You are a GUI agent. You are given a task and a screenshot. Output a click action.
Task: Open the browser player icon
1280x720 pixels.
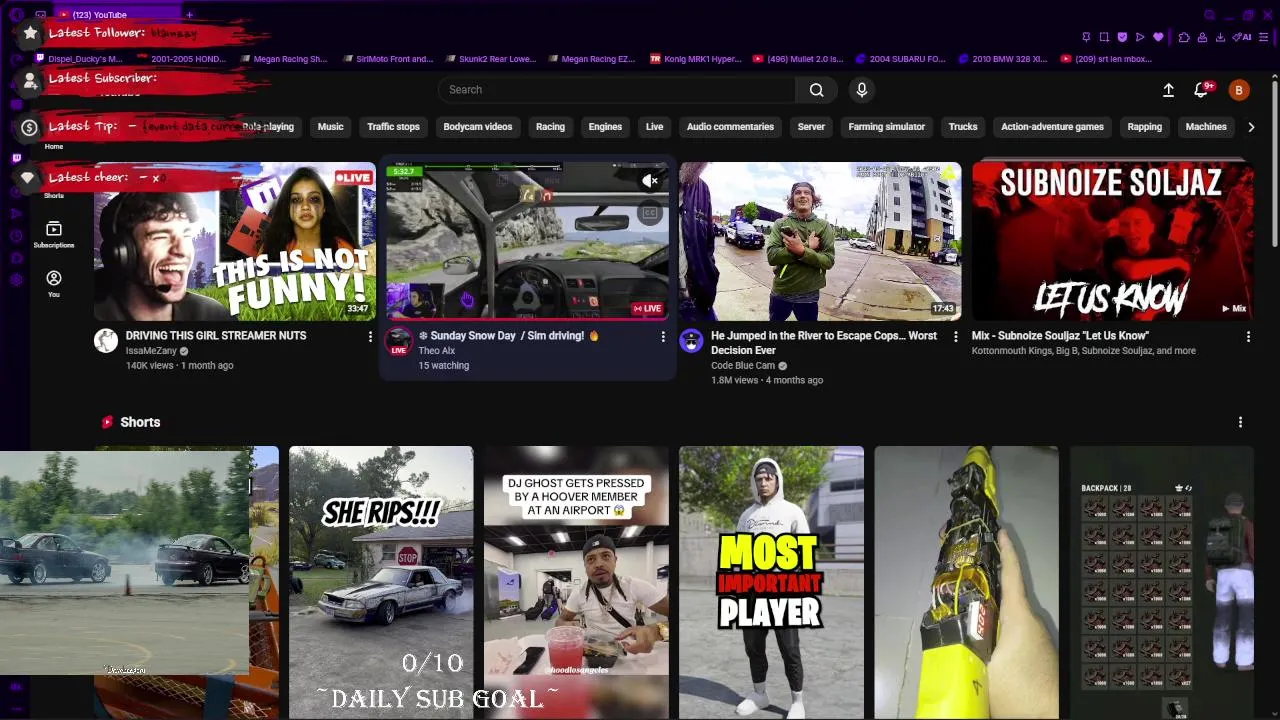tap(1140, 37)
